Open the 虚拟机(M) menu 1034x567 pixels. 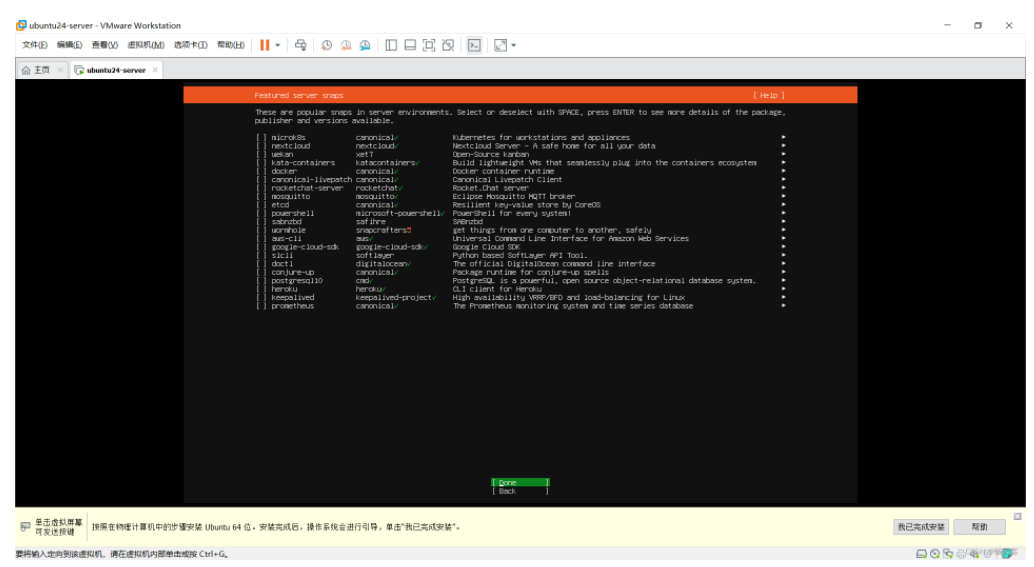click(146, 45)
